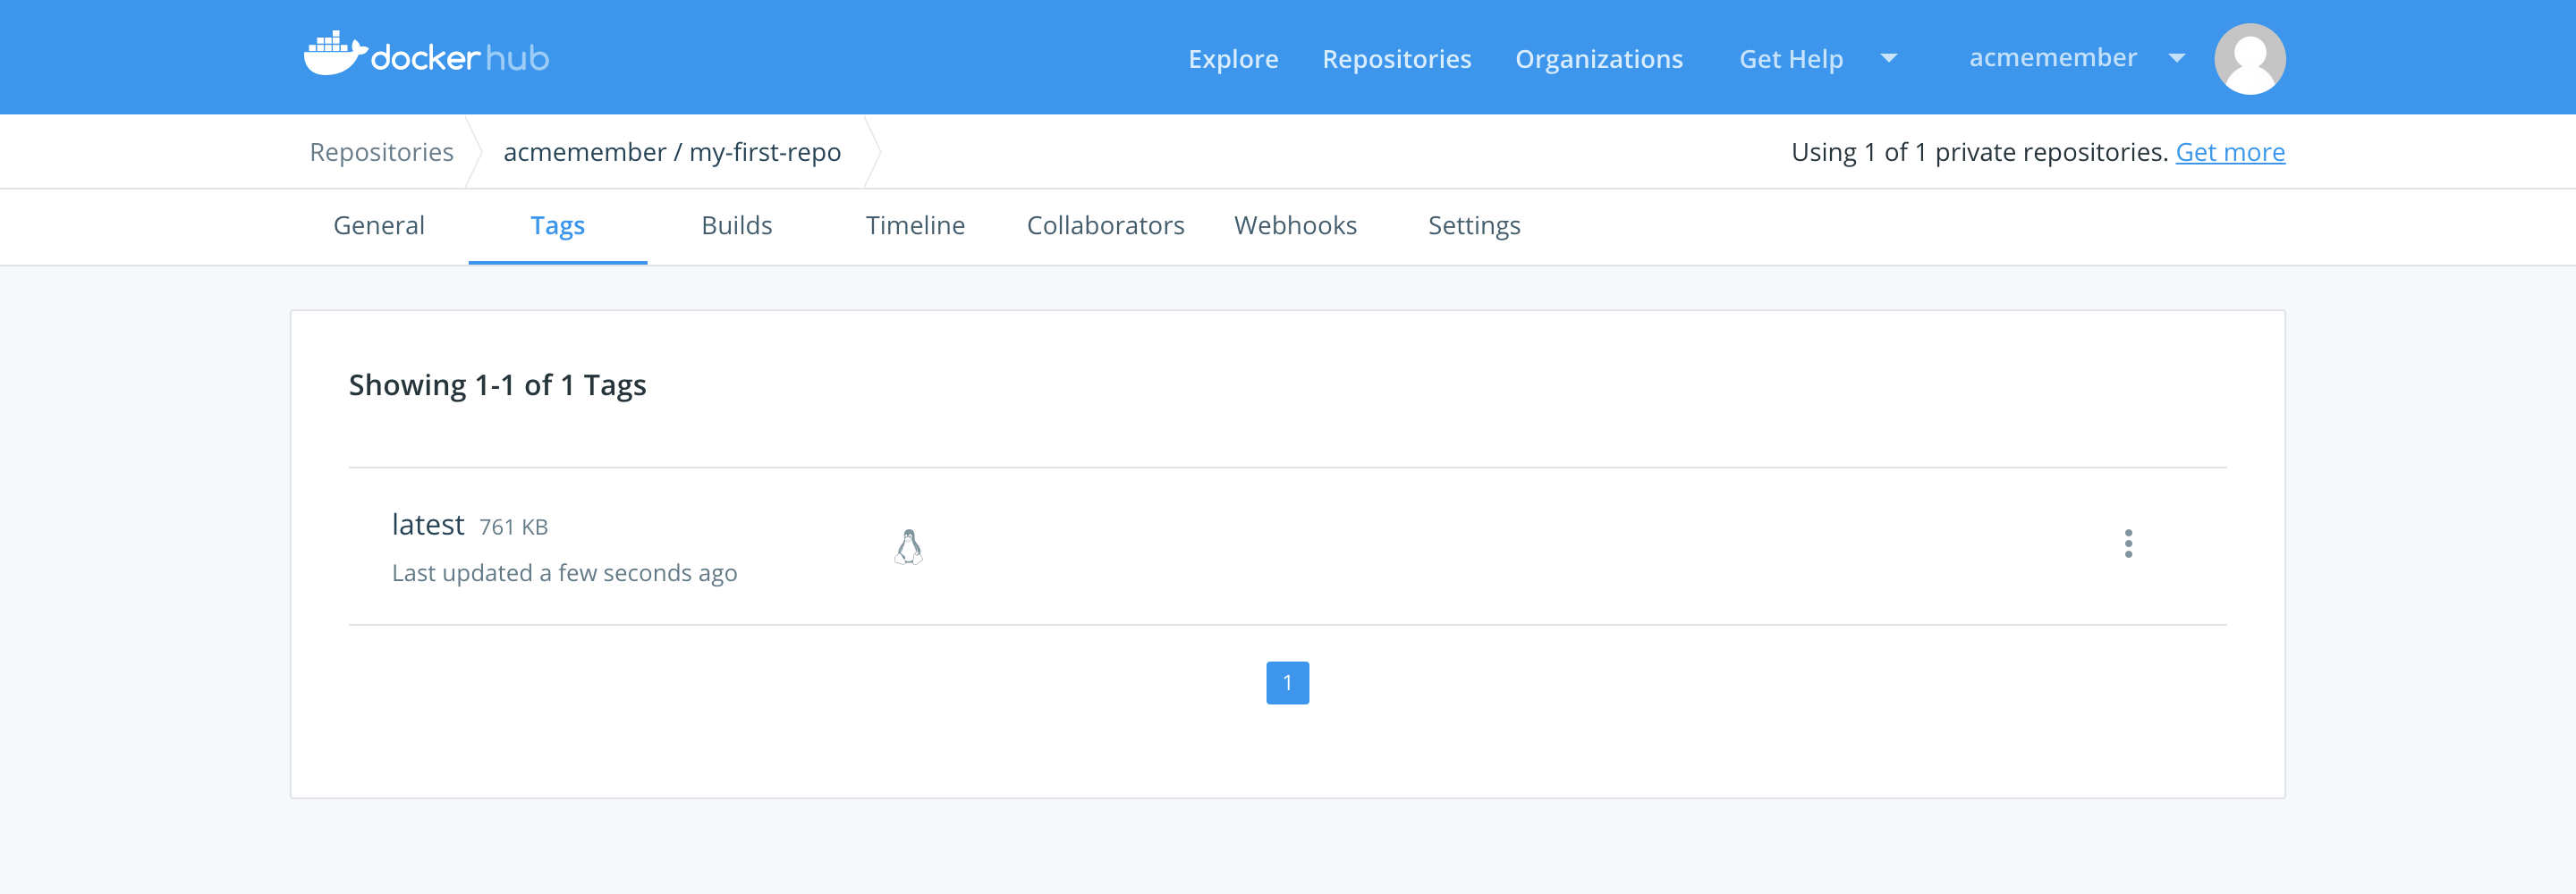Click pagination page 1 button
The height and width of the screenshot is (894, 2576).
[x=1287, y=683]
